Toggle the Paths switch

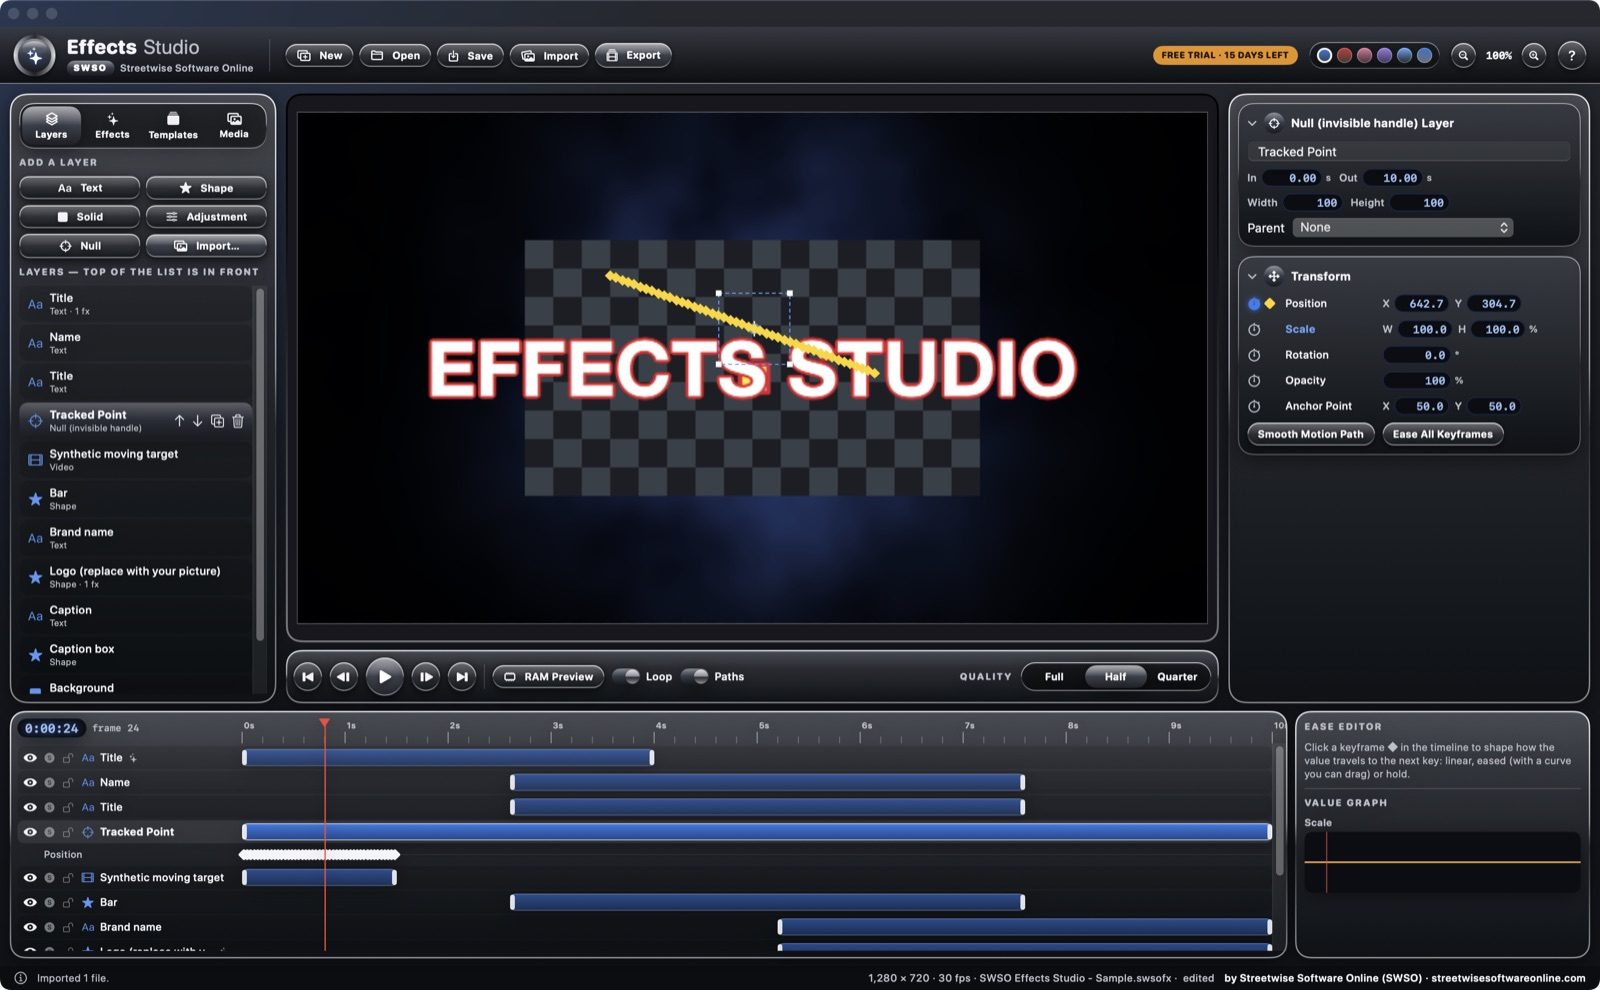(x=694, y=677)
